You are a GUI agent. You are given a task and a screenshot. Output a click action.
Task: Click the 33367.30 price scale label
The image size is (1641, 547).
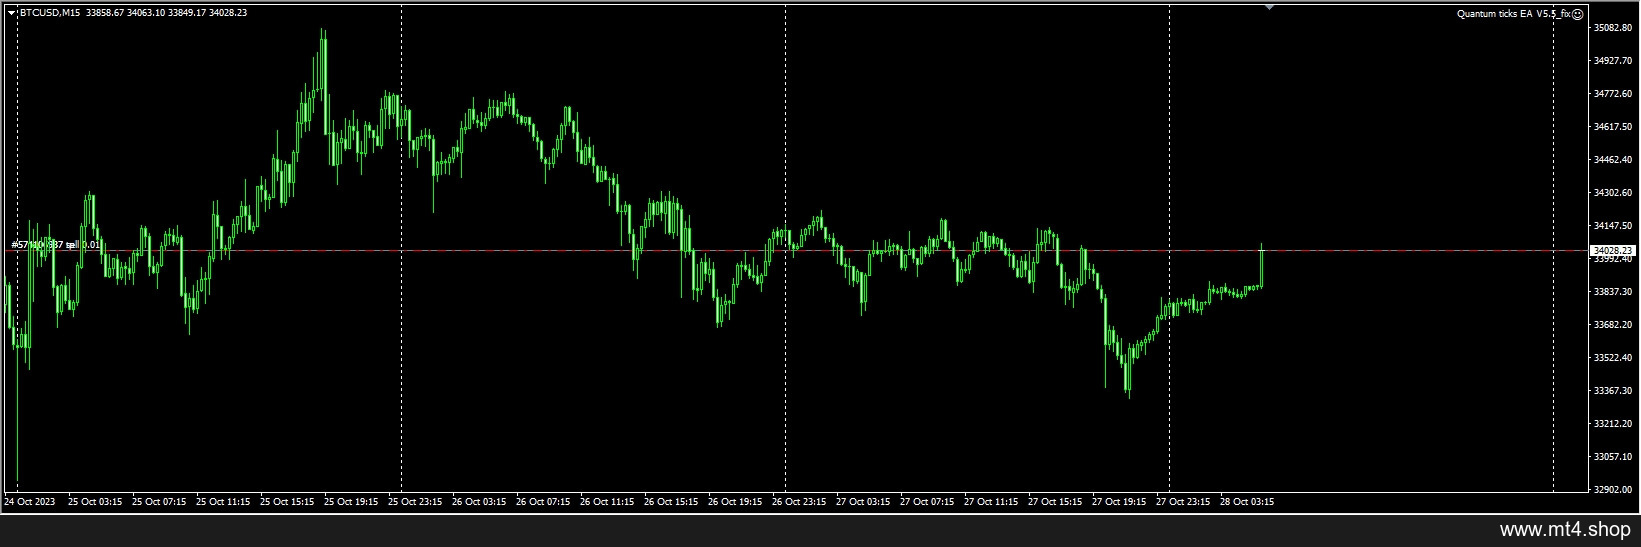click(x=1613, y=391)
